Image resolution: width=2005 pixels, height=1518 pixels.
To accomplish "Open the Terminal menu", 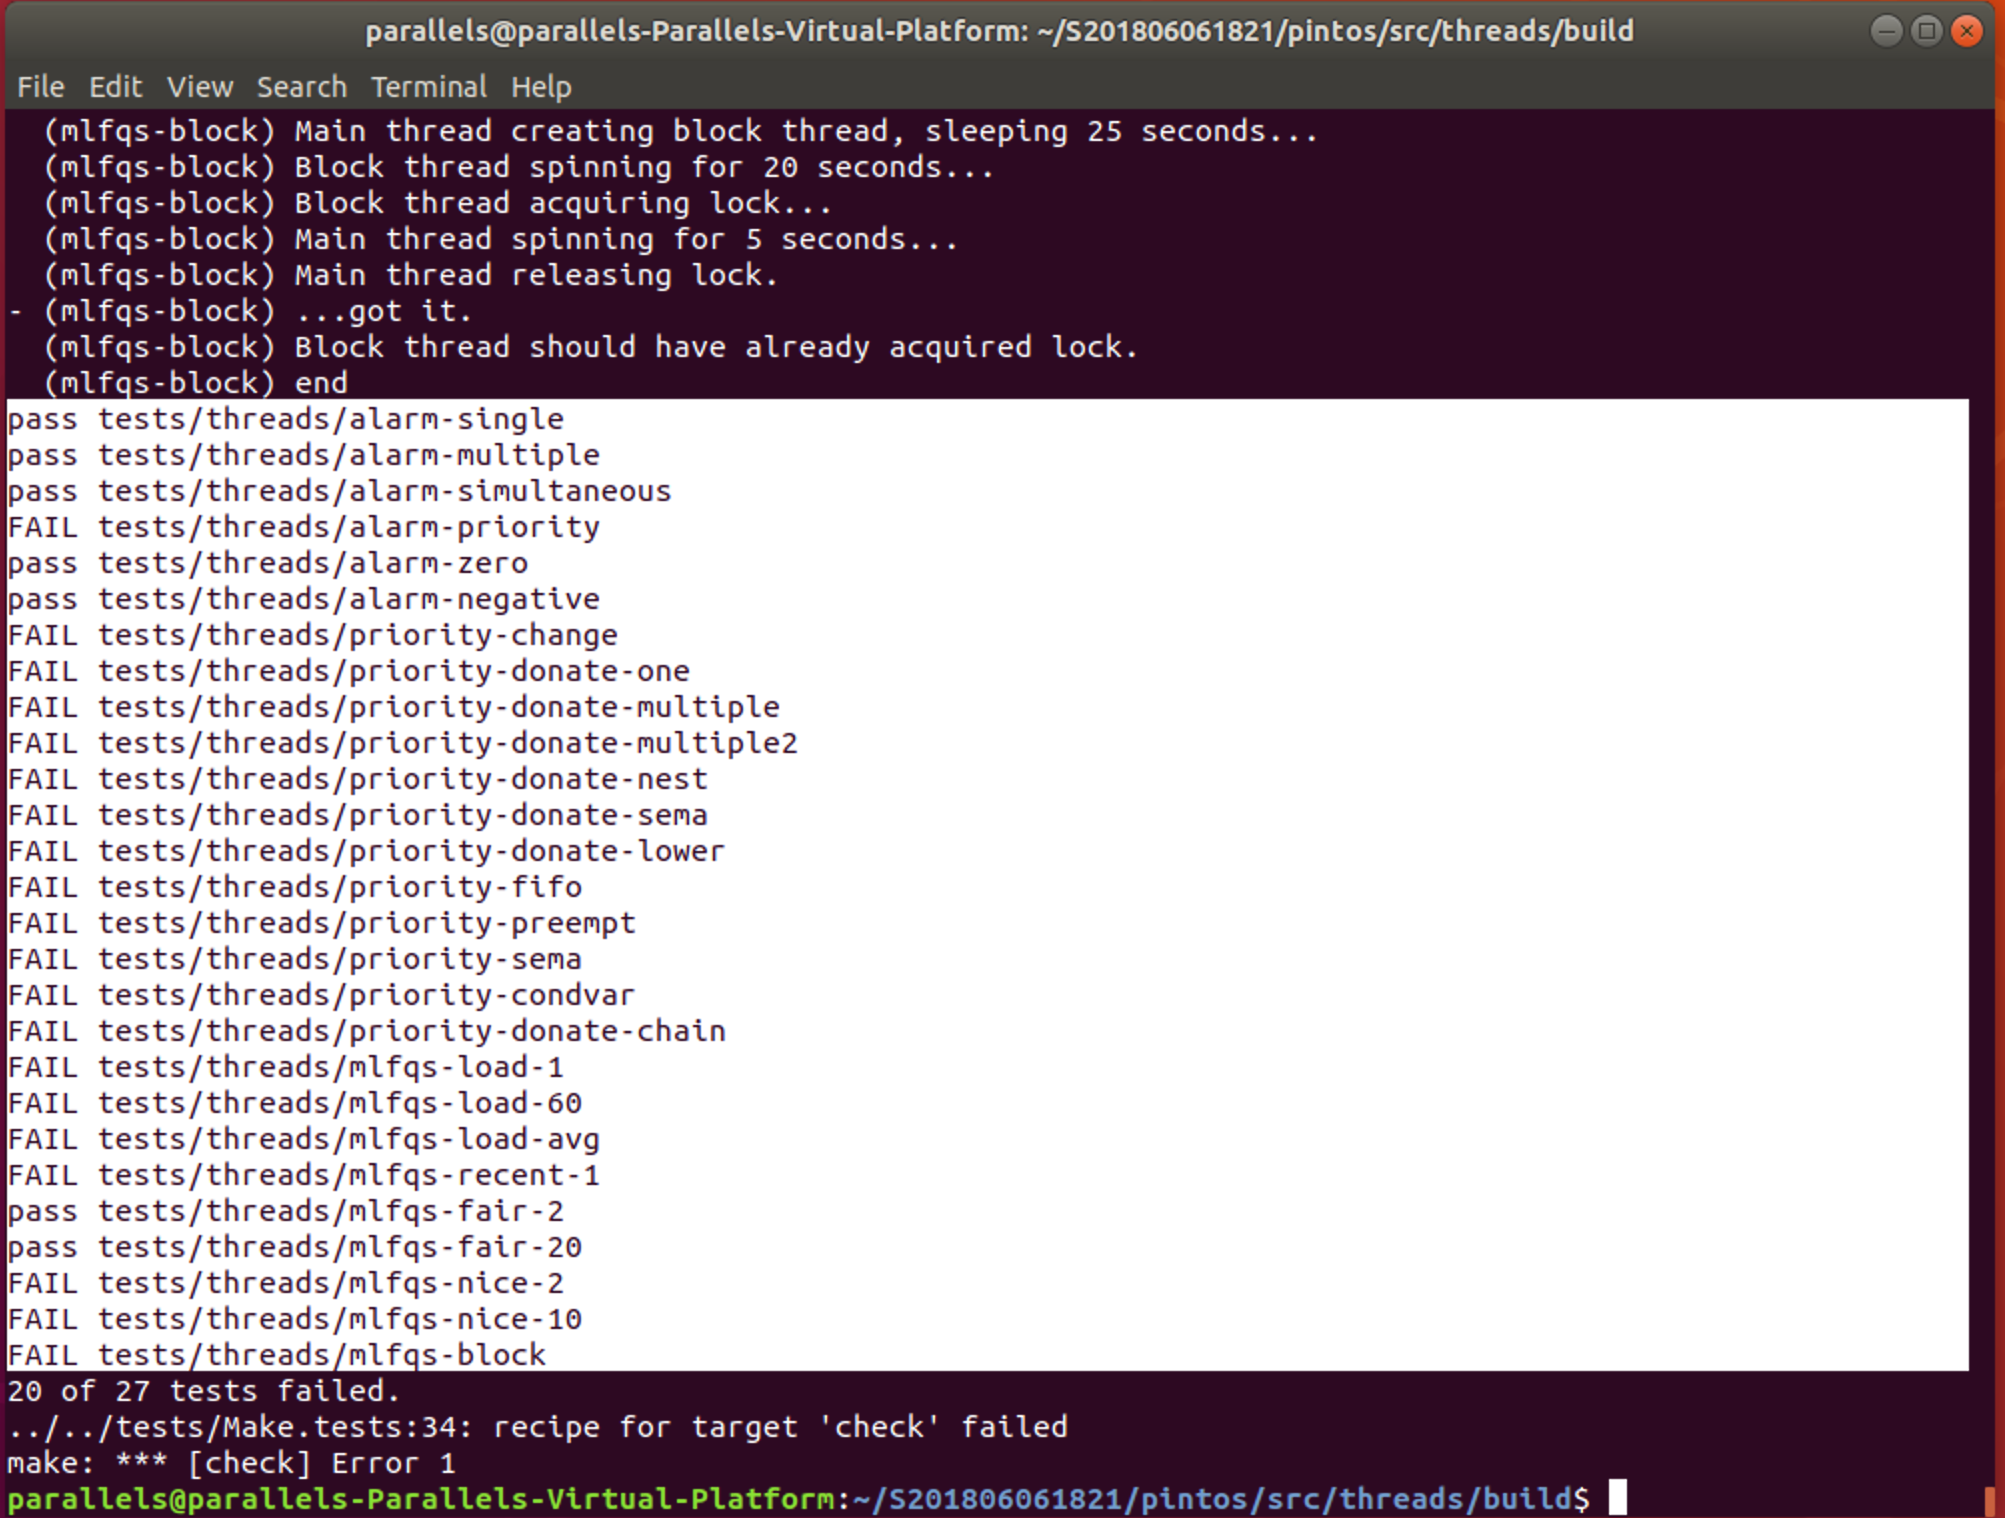I will [x=429, y=87].
